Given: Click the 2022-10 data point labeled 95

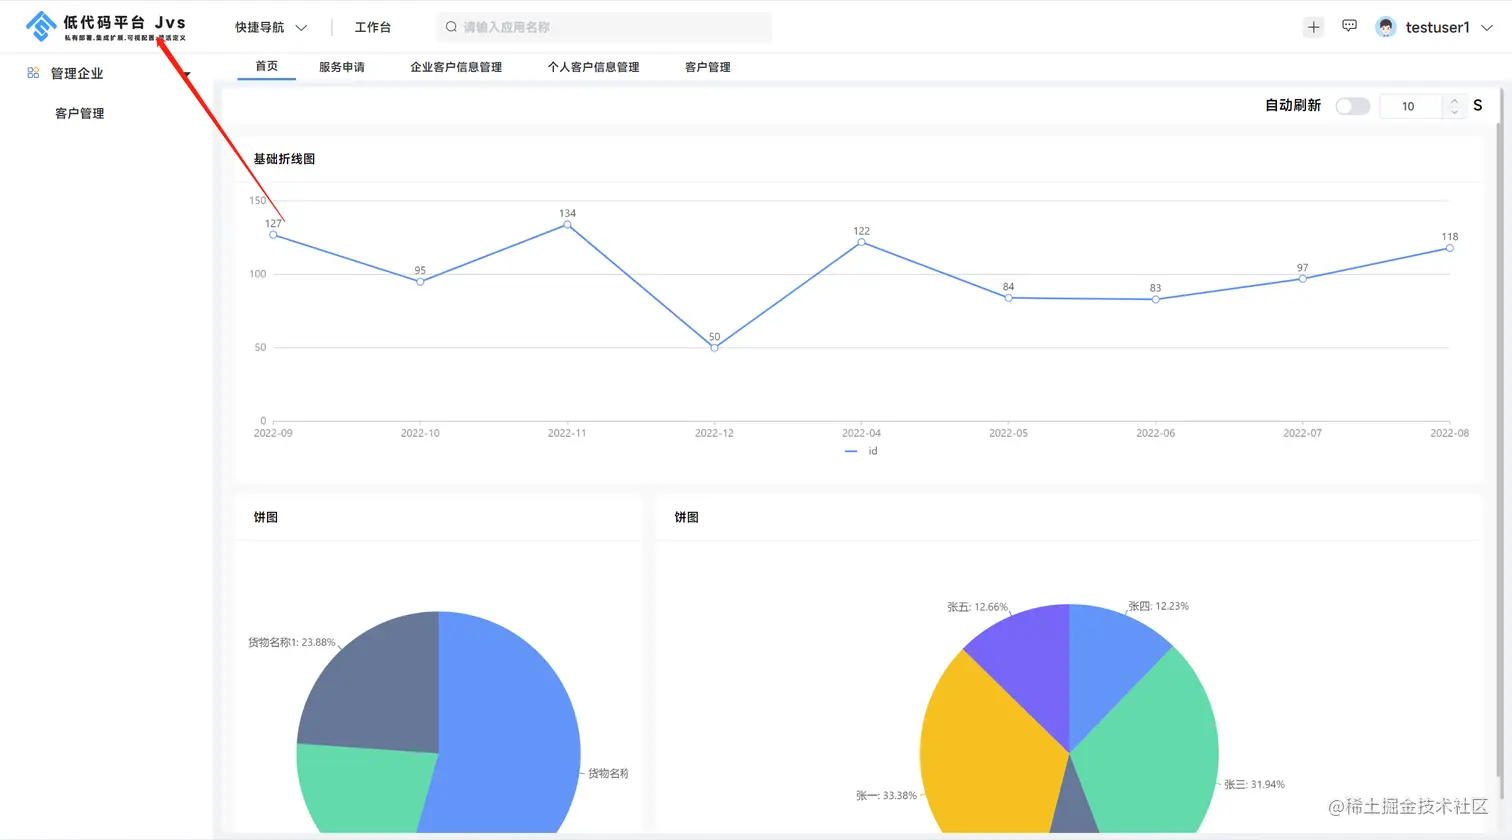Looking at the screenshot, I should coord(420,282).
